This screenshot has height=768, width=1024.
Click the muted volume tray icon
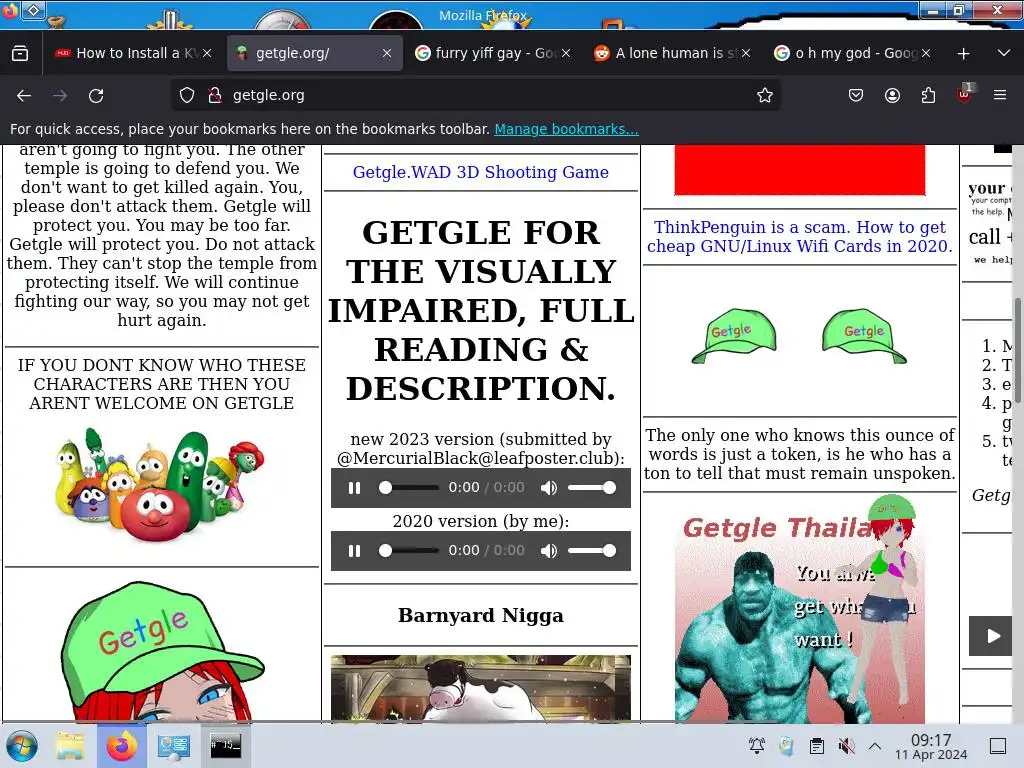tap(846, 746)
